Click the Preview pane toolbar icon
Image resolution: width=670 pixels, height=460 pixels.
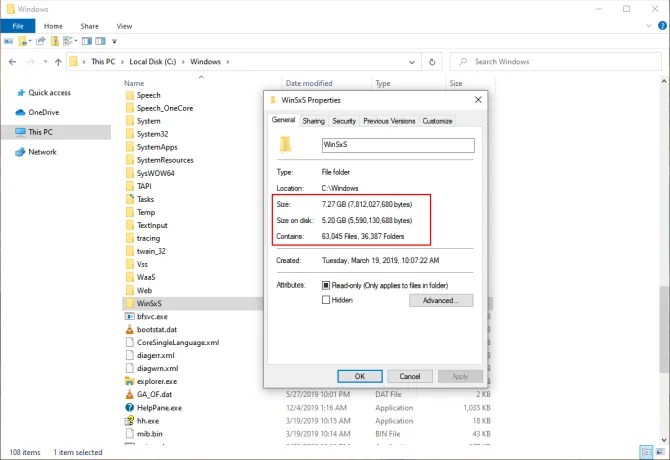[87, 41]
